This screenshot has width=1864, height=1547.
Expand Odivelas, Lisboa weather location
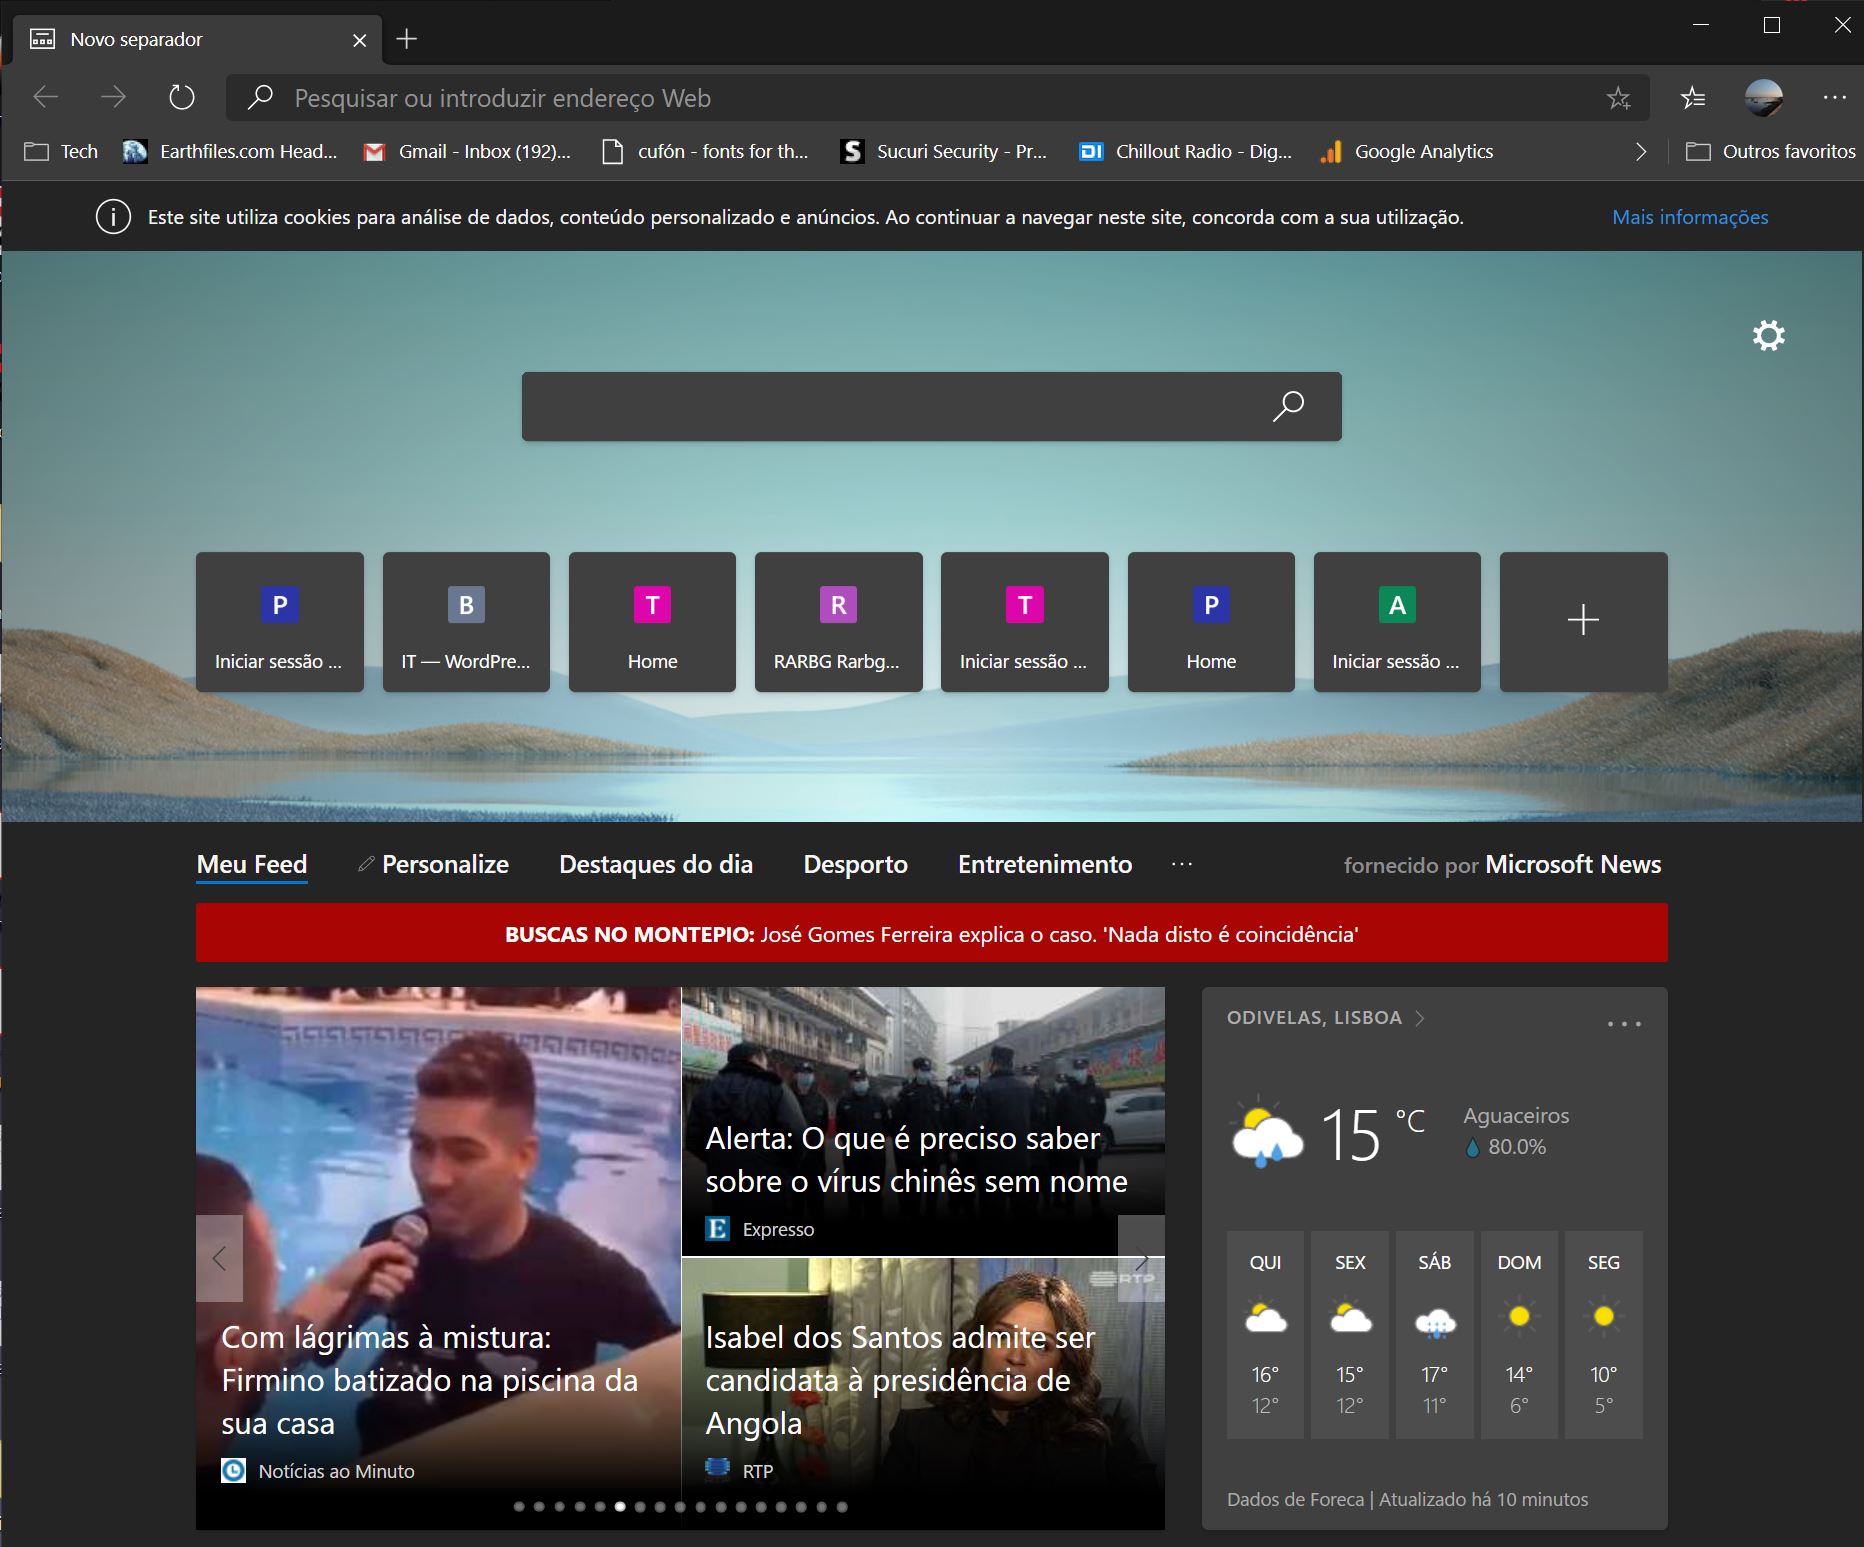tap(1326, 1018)
